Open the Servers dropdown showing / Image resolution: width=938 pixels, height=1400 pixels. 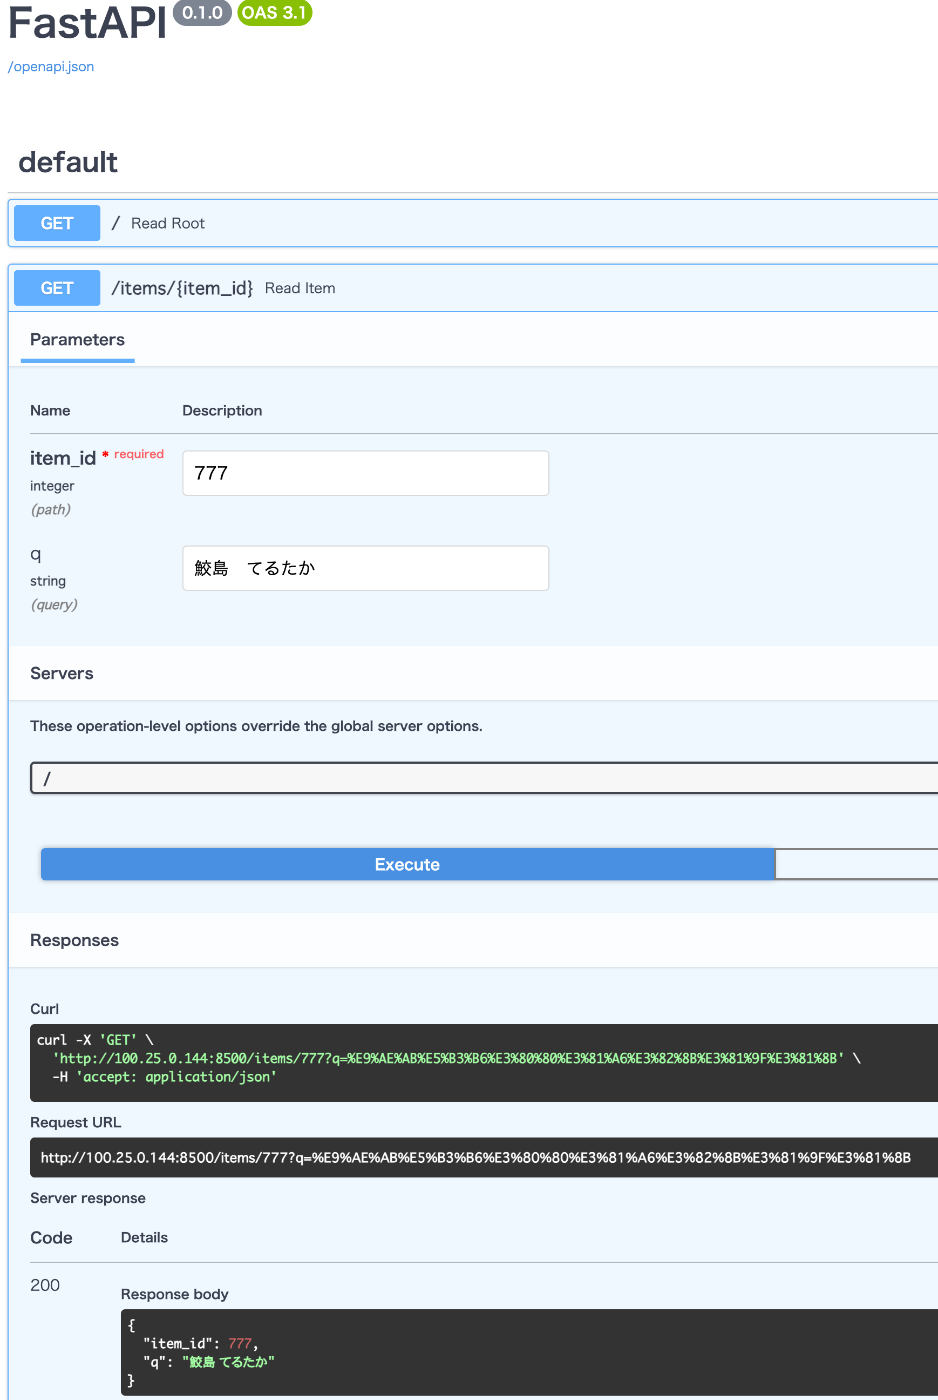pos(484,778)
